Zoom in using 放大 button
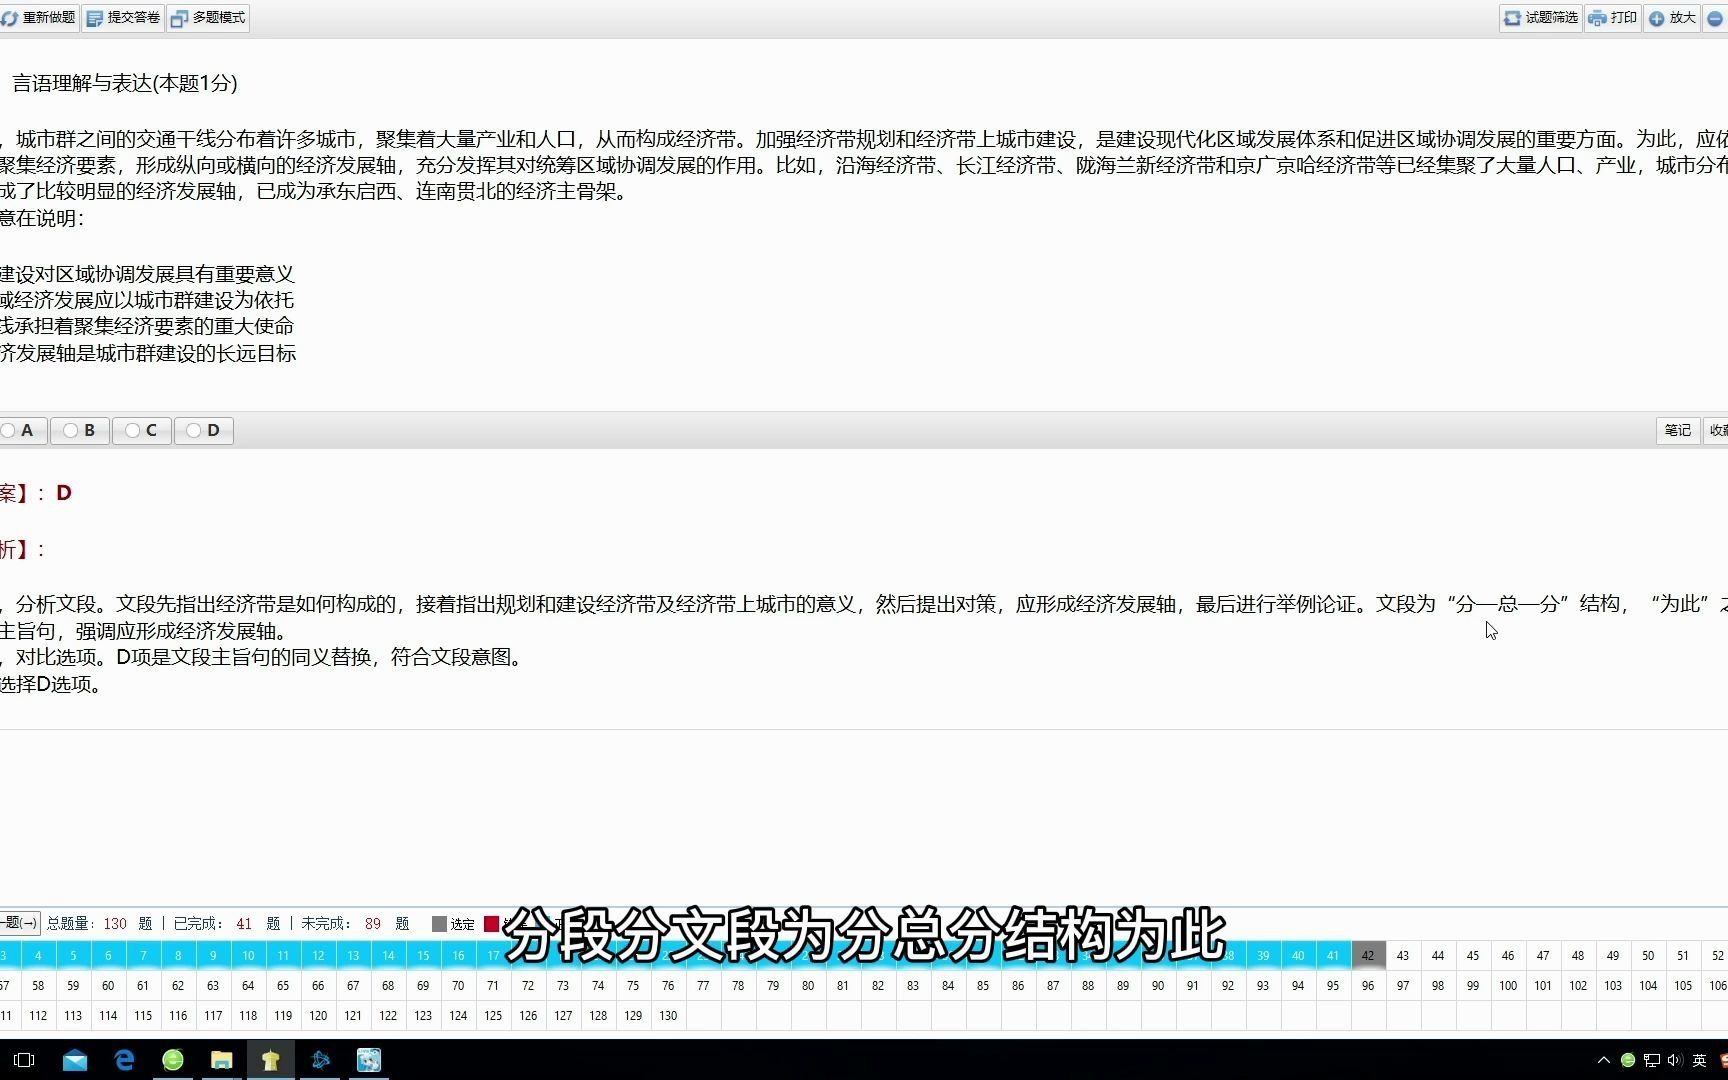This screenshot has height=1080, width=1728. point(1672,18)
